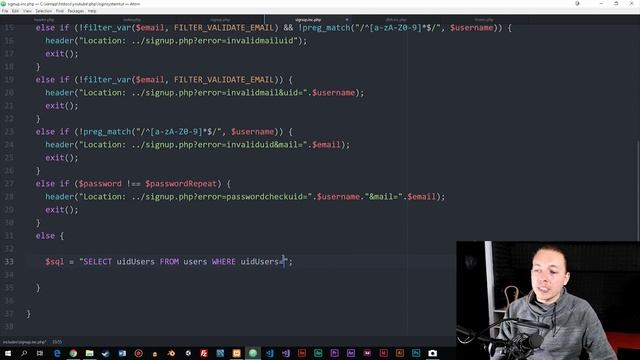
Task: Click the includes\signup.inc.php path in status bar
Action: (24, 342)
